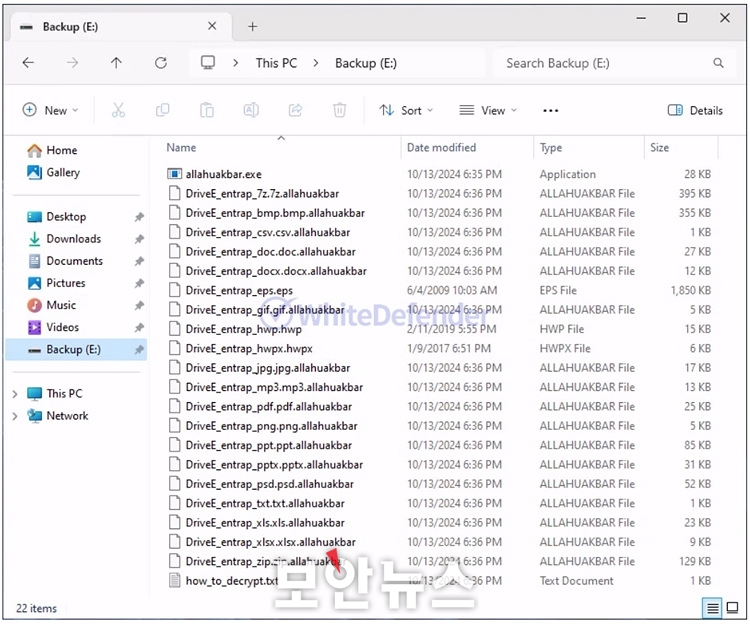Viewport: 750px width, 624px height.
Task: Refresh the current folder view
Action: (160, 63)
